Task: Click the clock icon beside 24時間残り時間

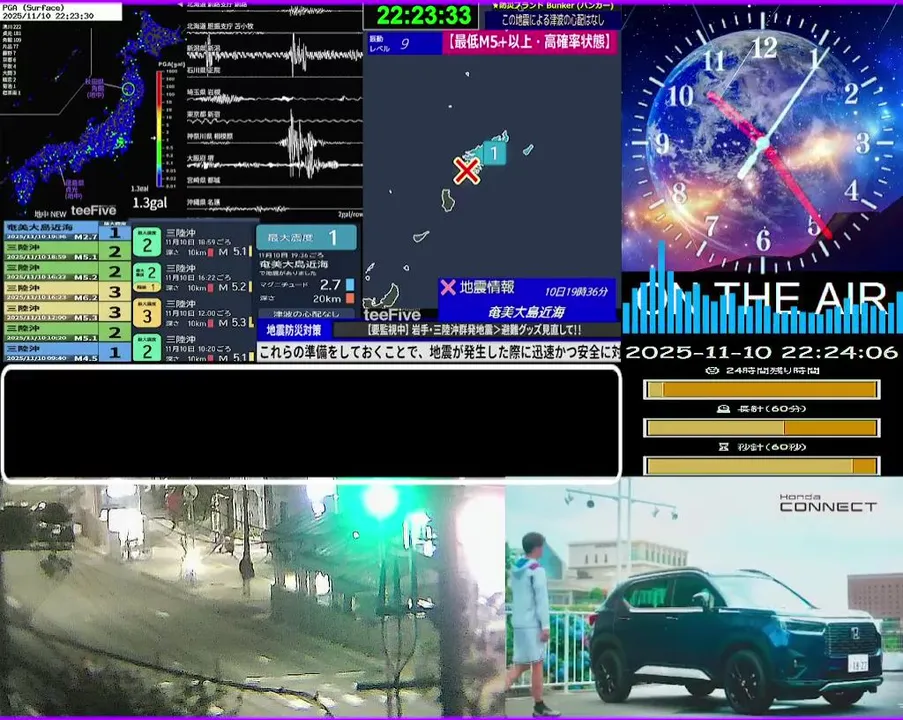Action: [x=712, y=370]
